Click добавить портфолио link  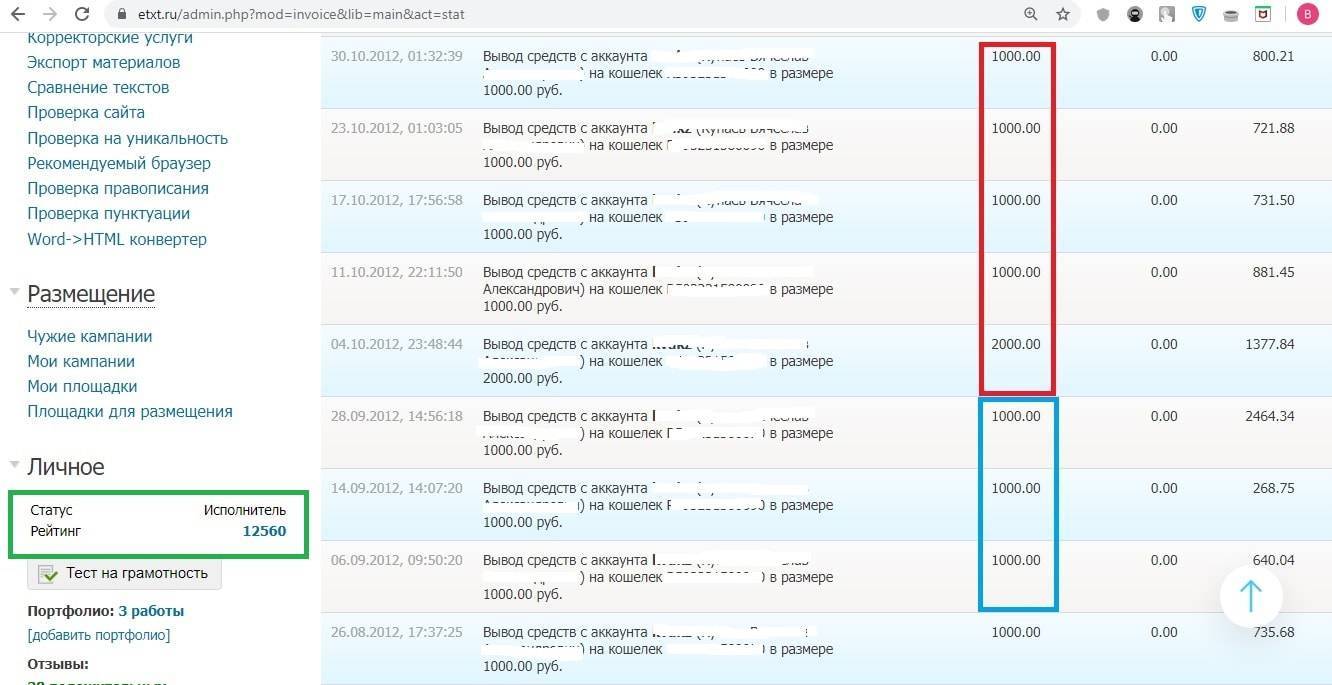click(x=99, y=635)
